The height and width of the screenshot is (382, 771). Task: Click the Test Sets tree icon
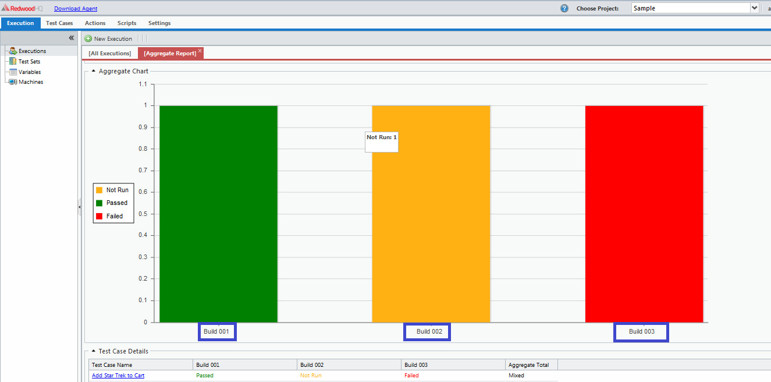[13, 61]
